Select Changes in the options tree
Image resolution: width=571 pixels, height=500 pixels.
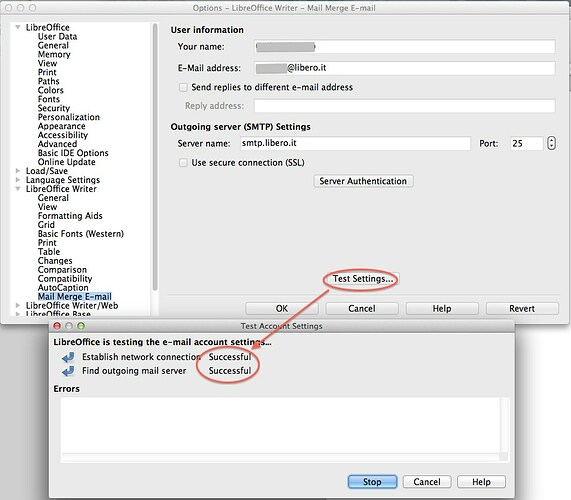55,261
